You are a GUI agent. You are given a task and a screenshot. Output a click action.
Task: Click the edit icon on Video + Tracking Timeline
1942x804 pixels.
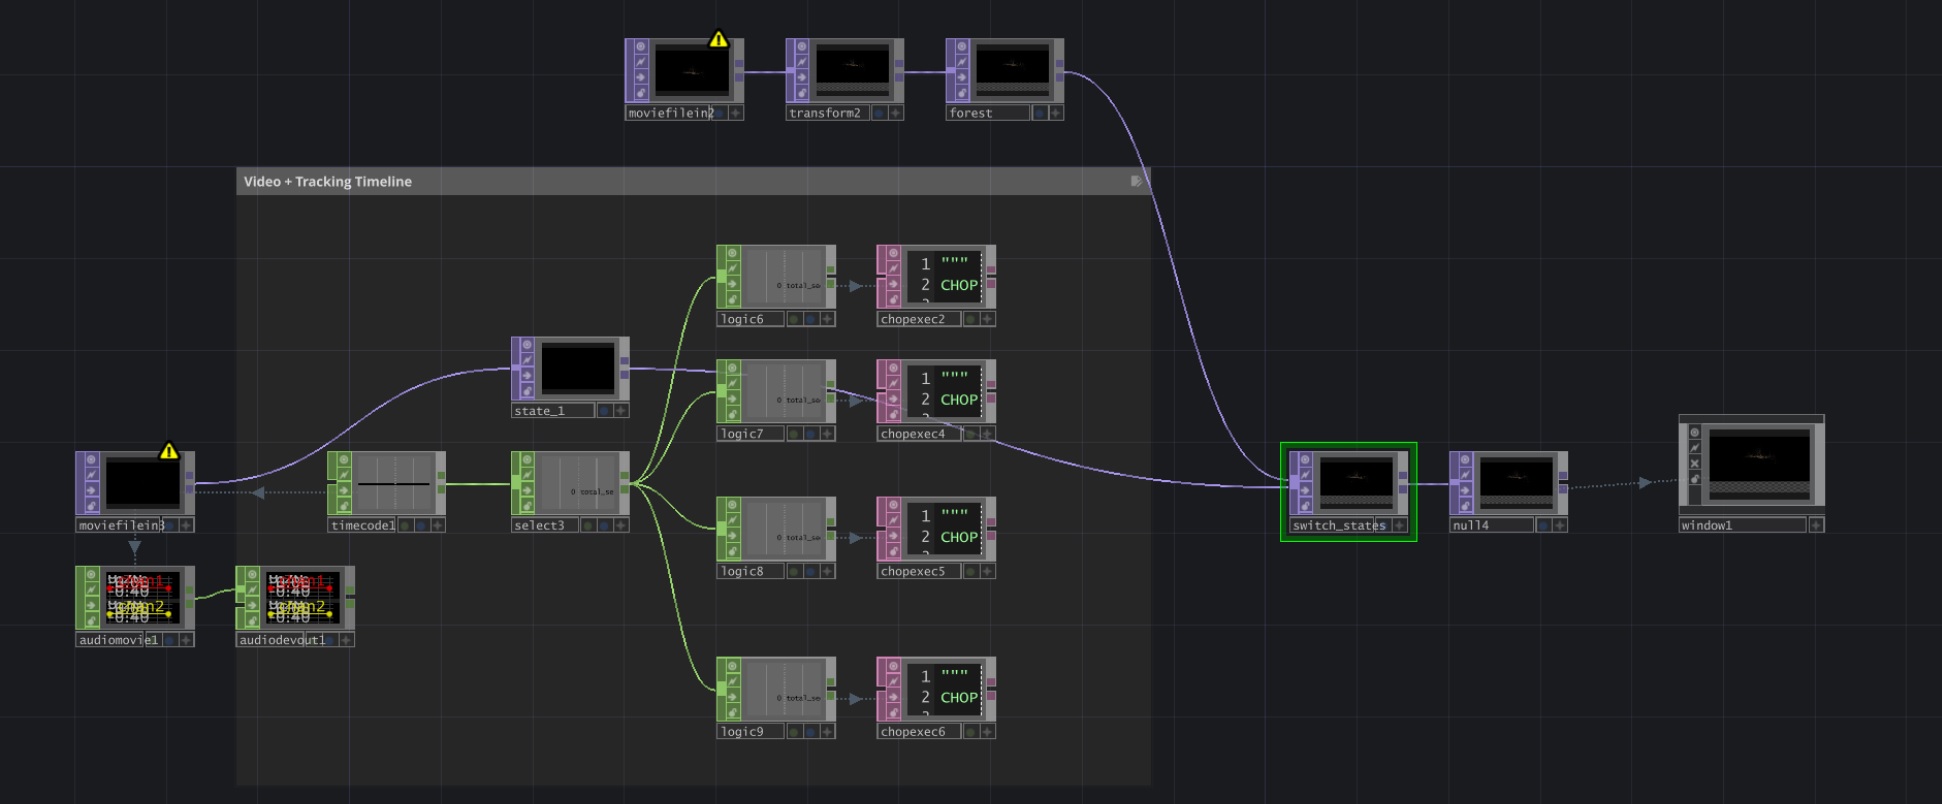[1136, 181]
